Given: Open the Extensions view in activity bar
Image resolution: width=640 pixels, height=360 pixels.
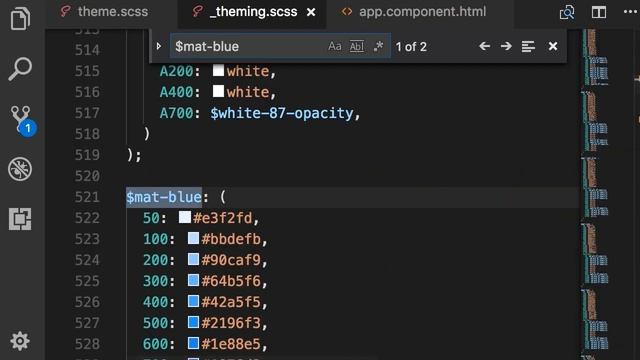Looking at the screenshot, I should (x=20, y=219).
